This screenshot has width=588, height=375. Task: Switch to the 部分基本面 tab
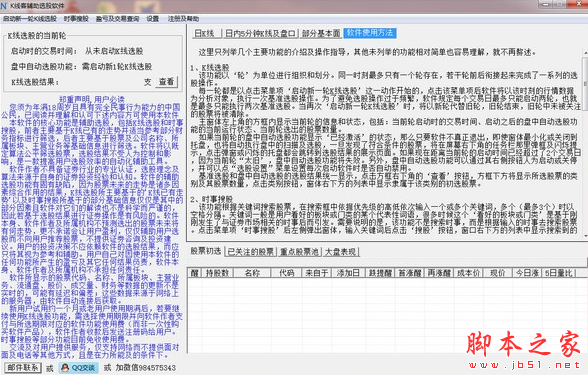(321, 33)
